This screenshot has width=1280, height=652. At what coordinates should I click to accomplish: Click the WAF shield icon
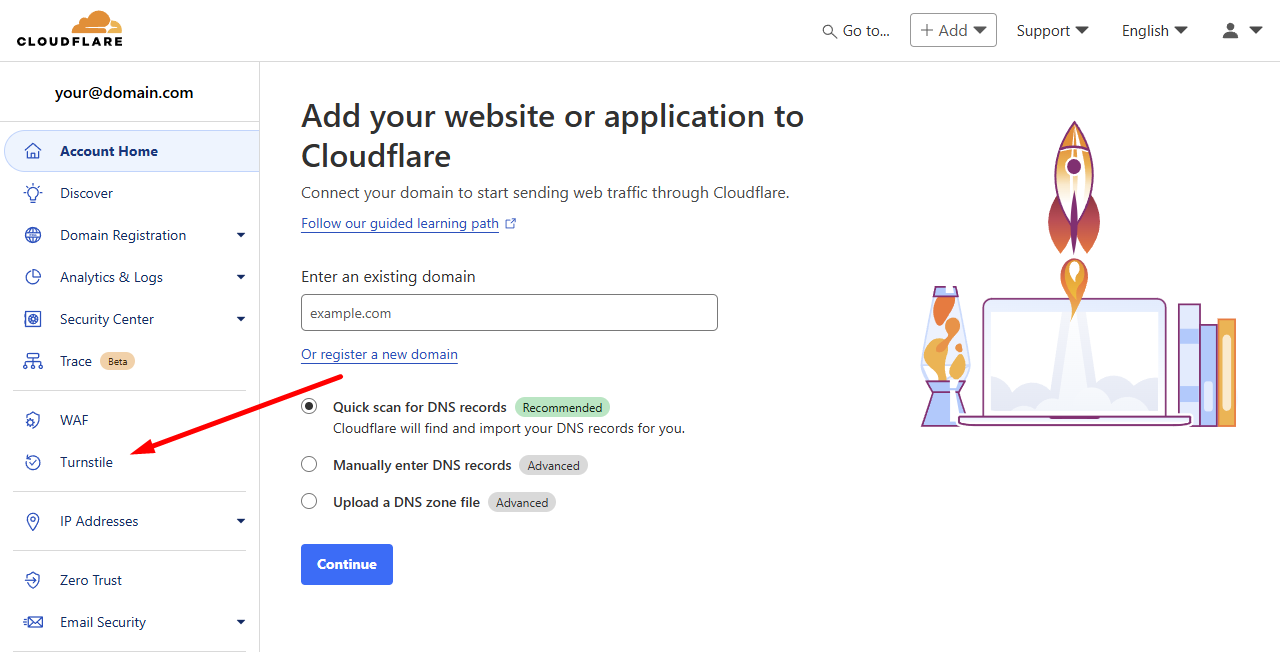[x=33, y=420]
